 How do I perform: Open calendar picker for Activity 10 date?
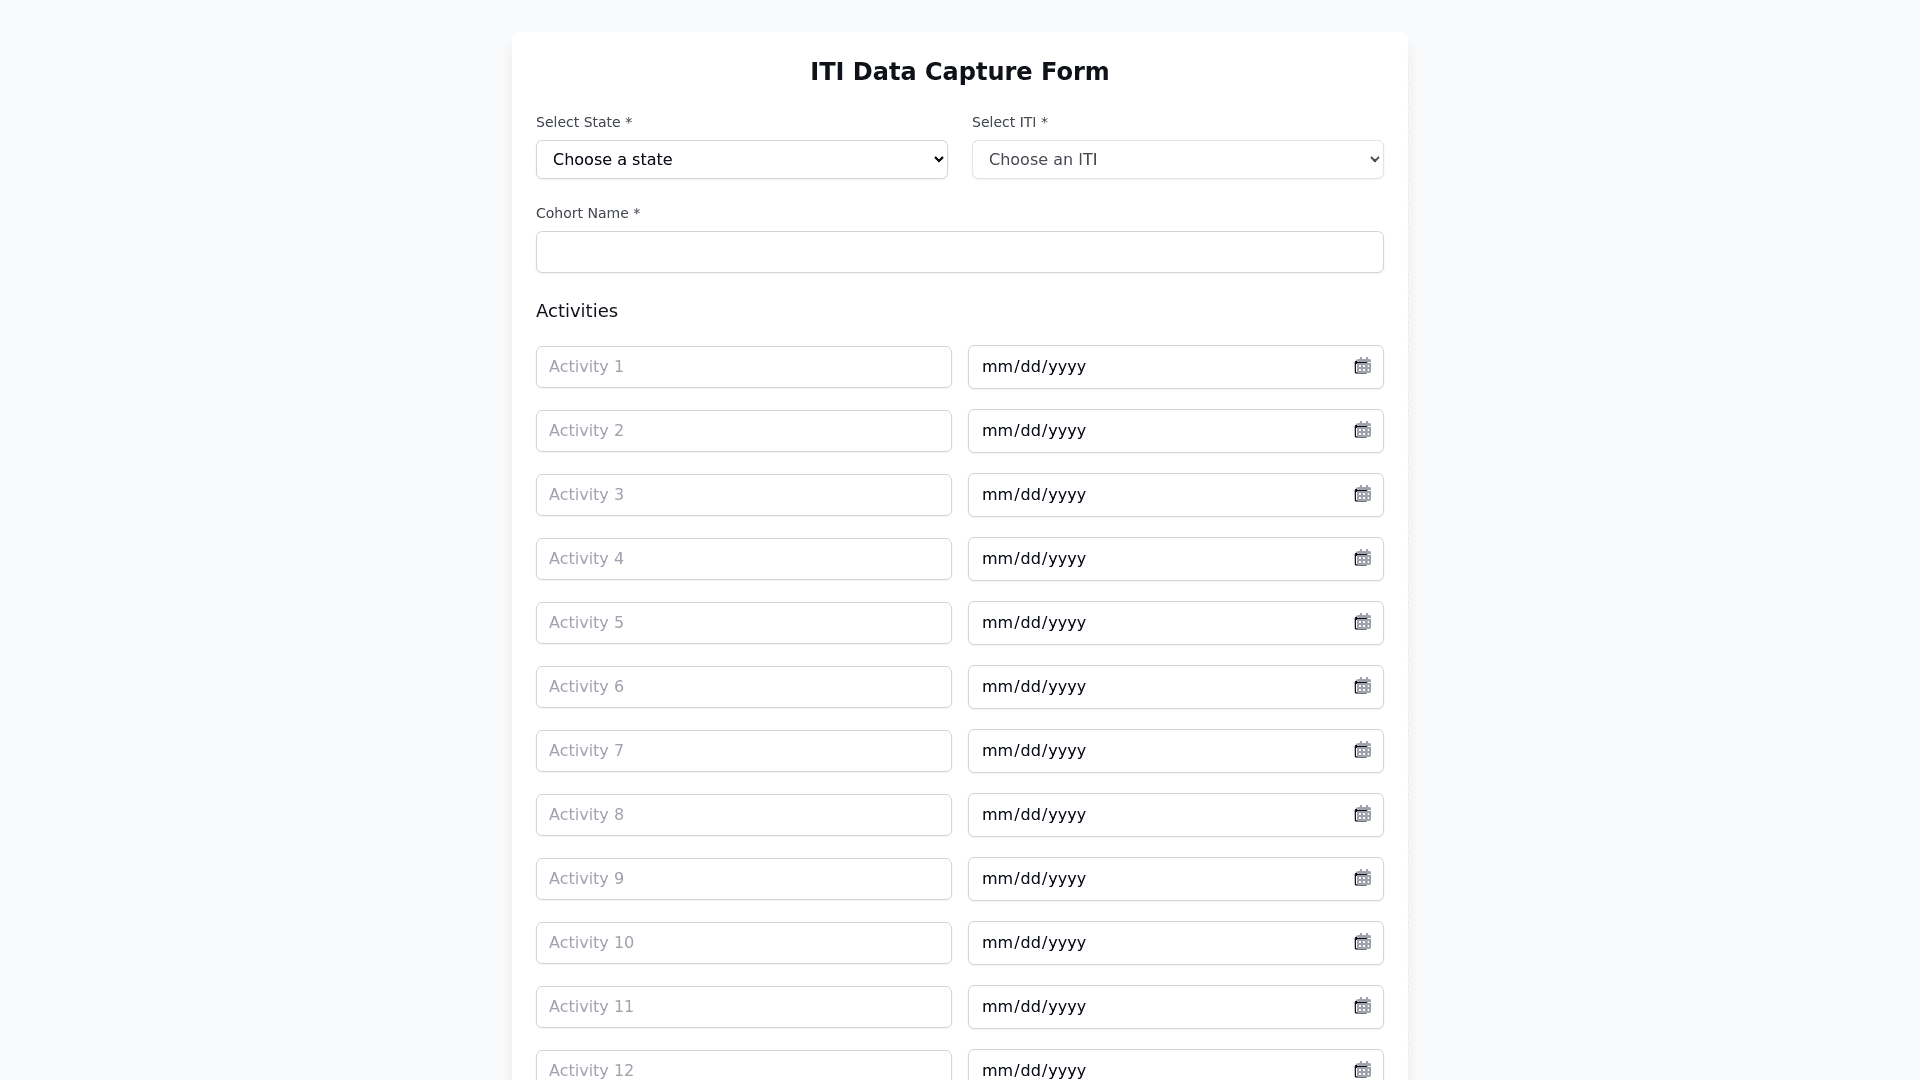coord(1362,943)
